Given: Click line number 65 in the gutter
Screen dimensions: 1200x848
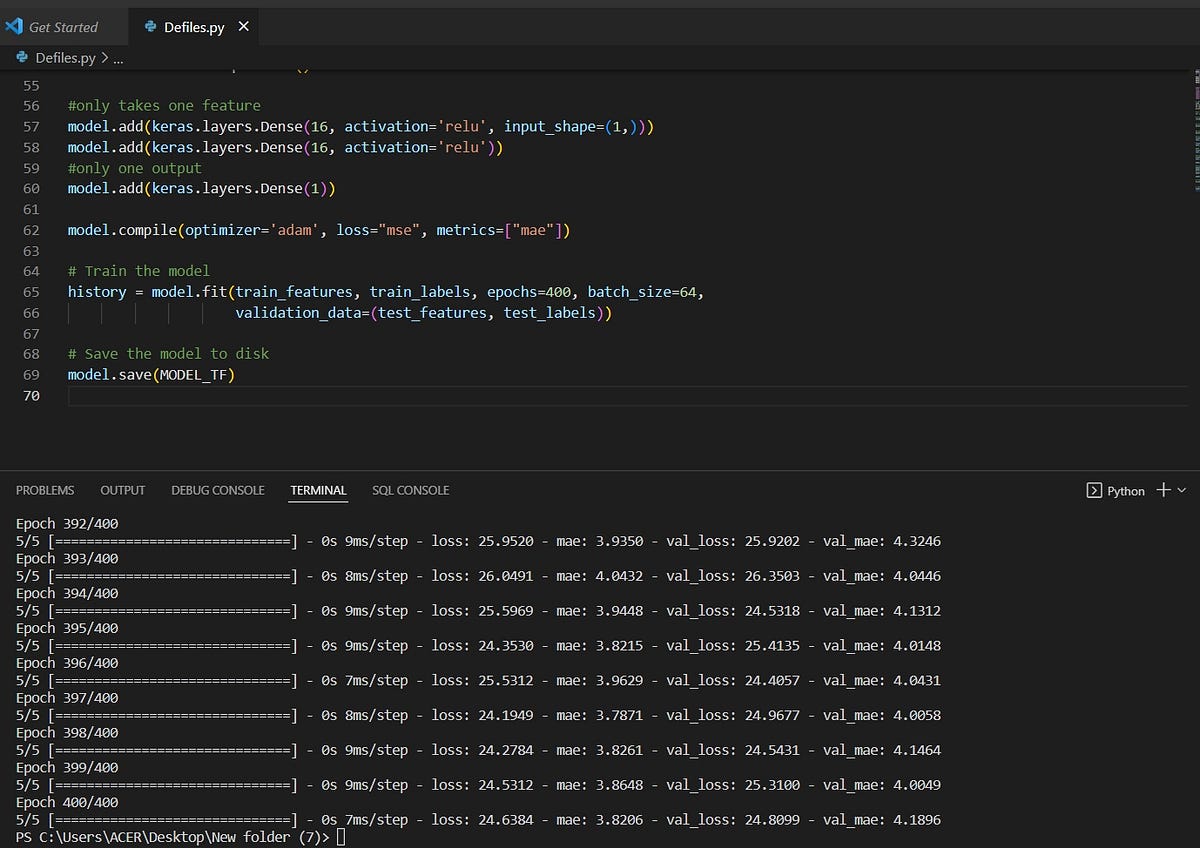Looking at the screenshot, I should pyautogui.click(x=31, y=292).
